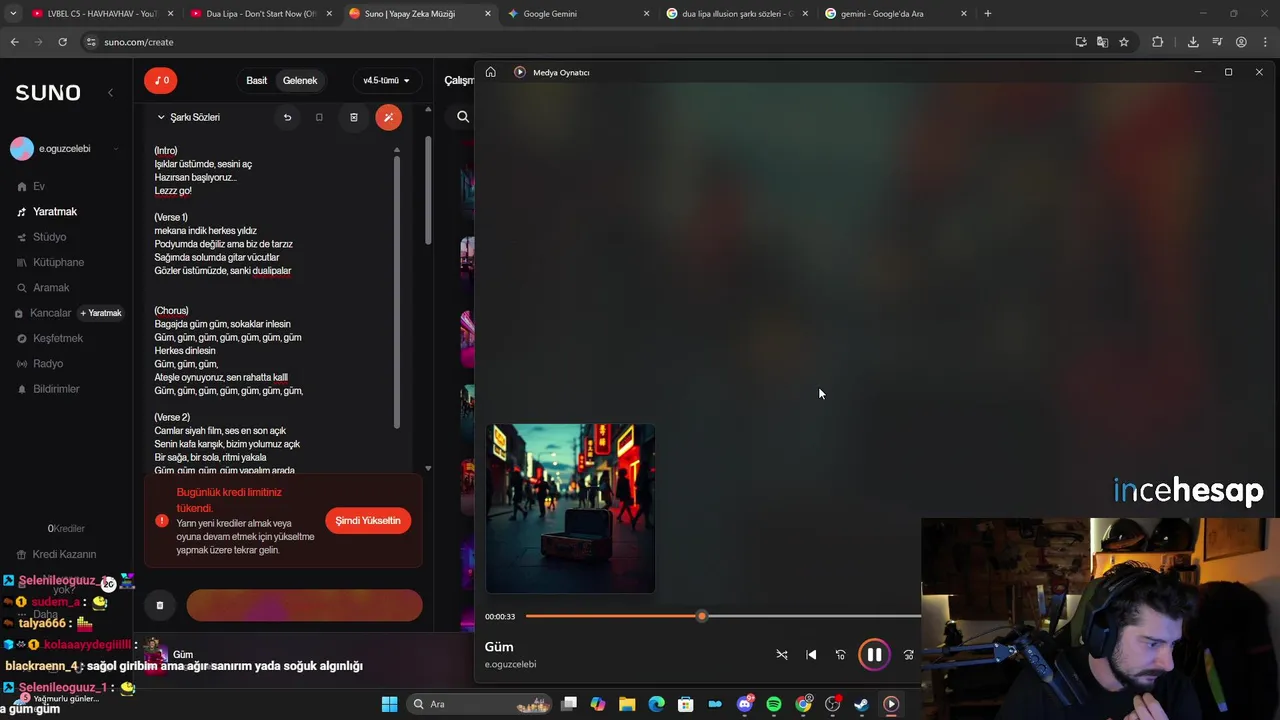Open Kütüphane in the sidebar

tap(58, 262)
